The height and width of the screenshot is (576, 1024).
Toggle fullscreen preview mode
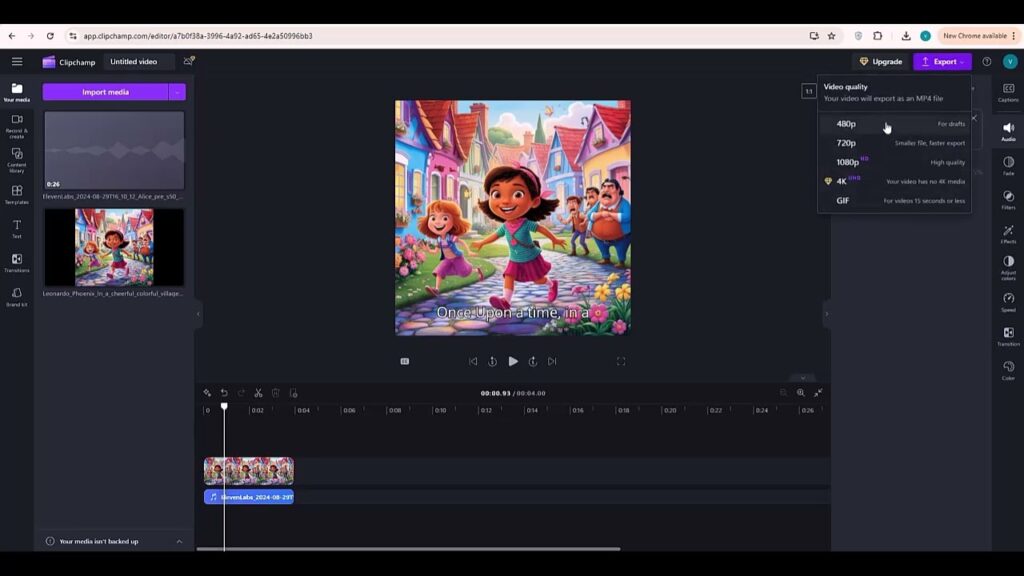coord(620,361)
